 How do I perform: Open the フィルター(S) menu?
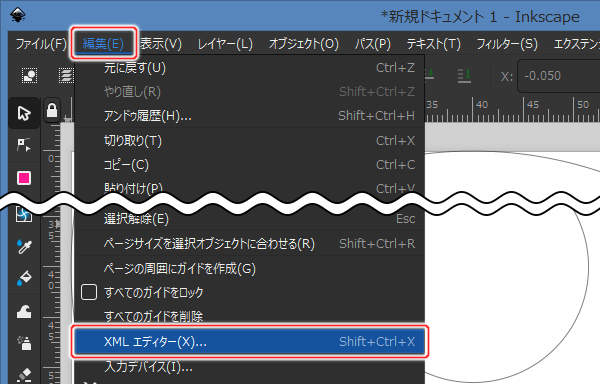point(507,44)
